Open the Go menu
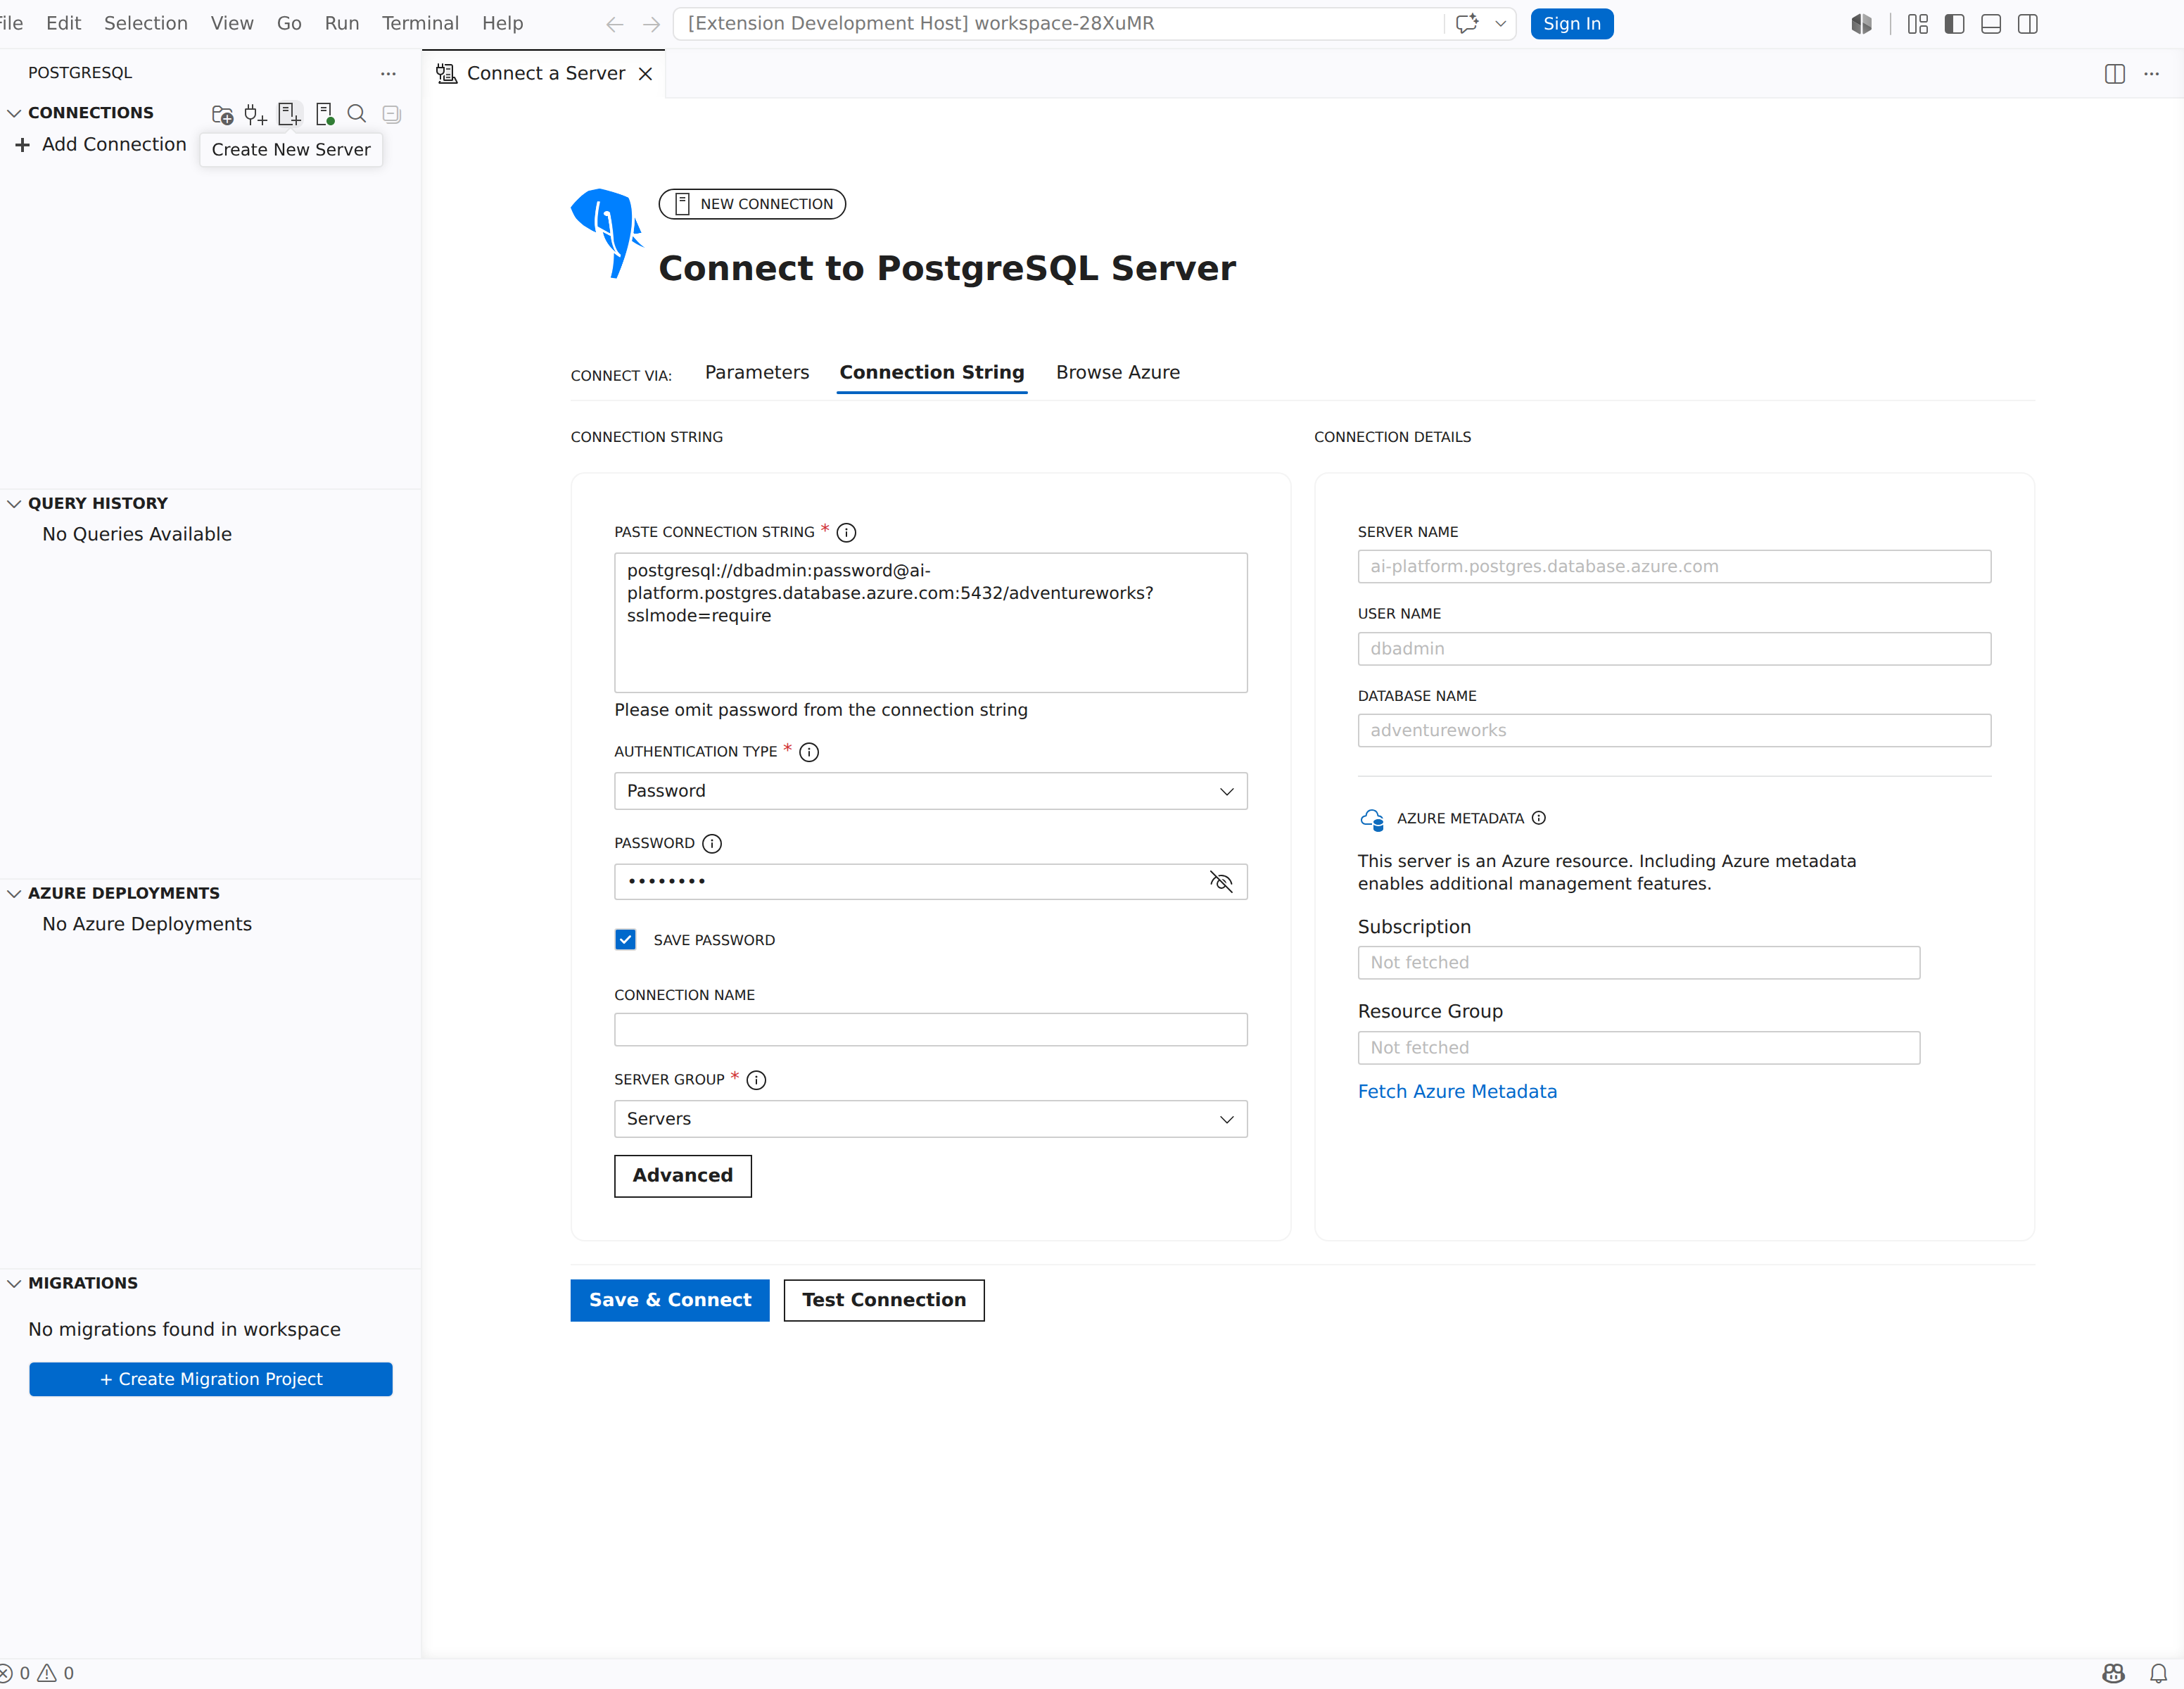The height and width of the screenshot is (1689, 2184). (289, 23)
